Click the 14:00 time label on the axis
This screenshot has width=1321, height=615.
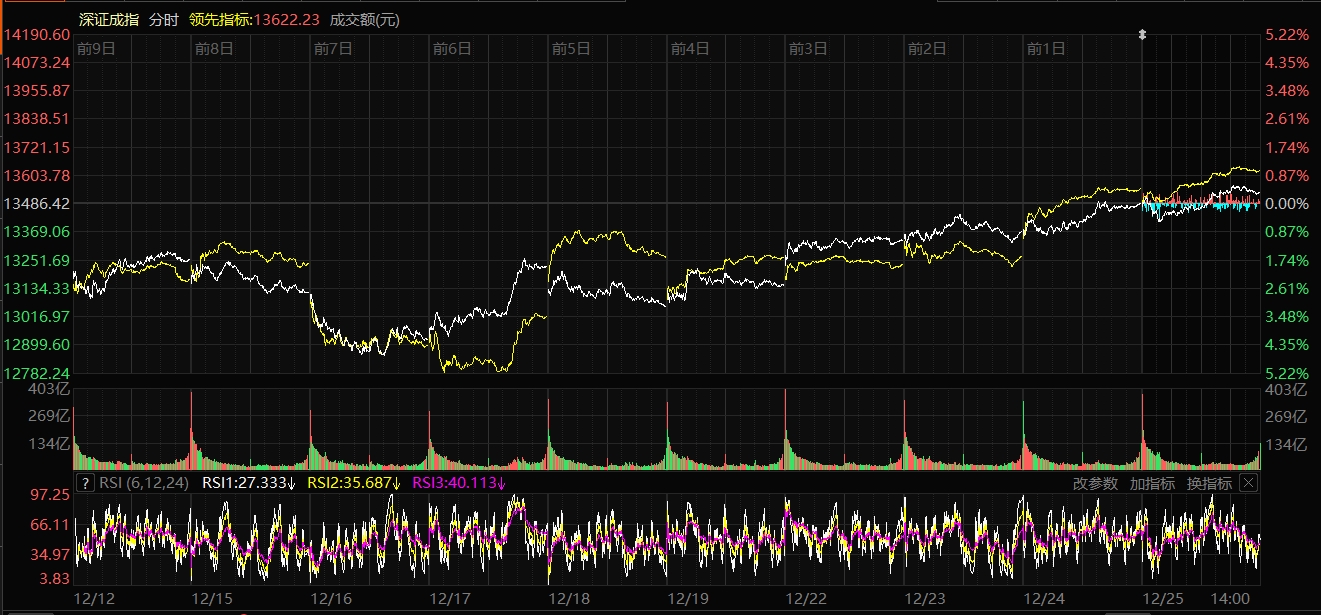click(1229, 598)
